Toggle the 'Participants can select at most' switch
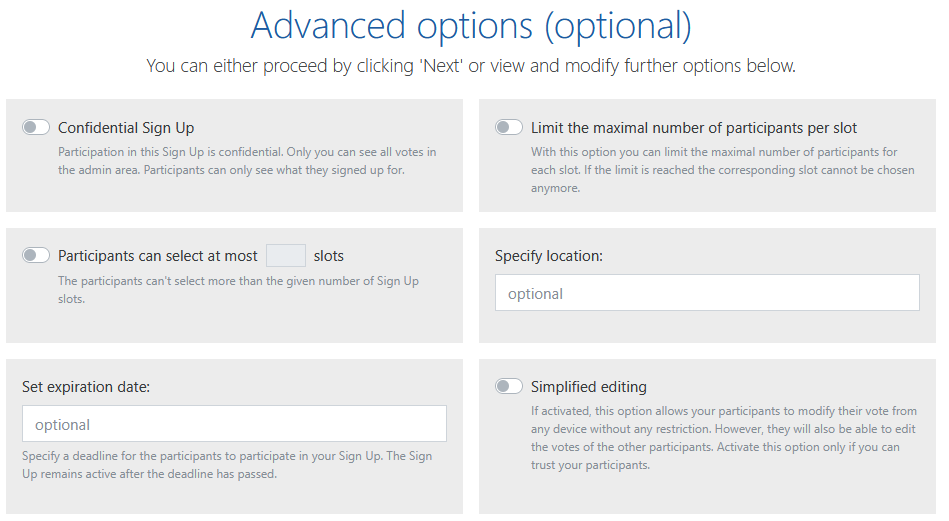This screenshot has height=521, width=949. point(36,255)
